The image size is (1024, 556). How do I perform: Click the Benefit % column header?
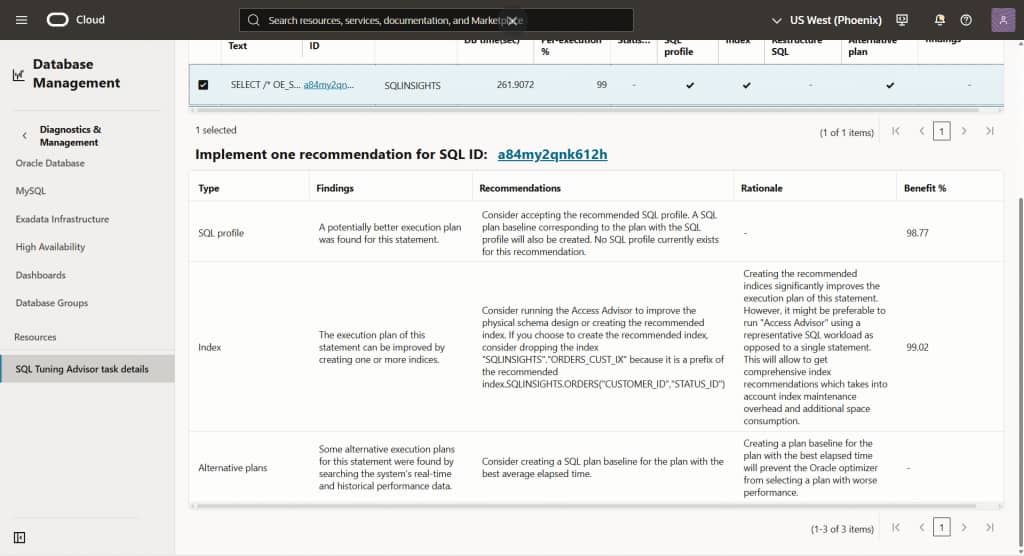pos(925,188)
